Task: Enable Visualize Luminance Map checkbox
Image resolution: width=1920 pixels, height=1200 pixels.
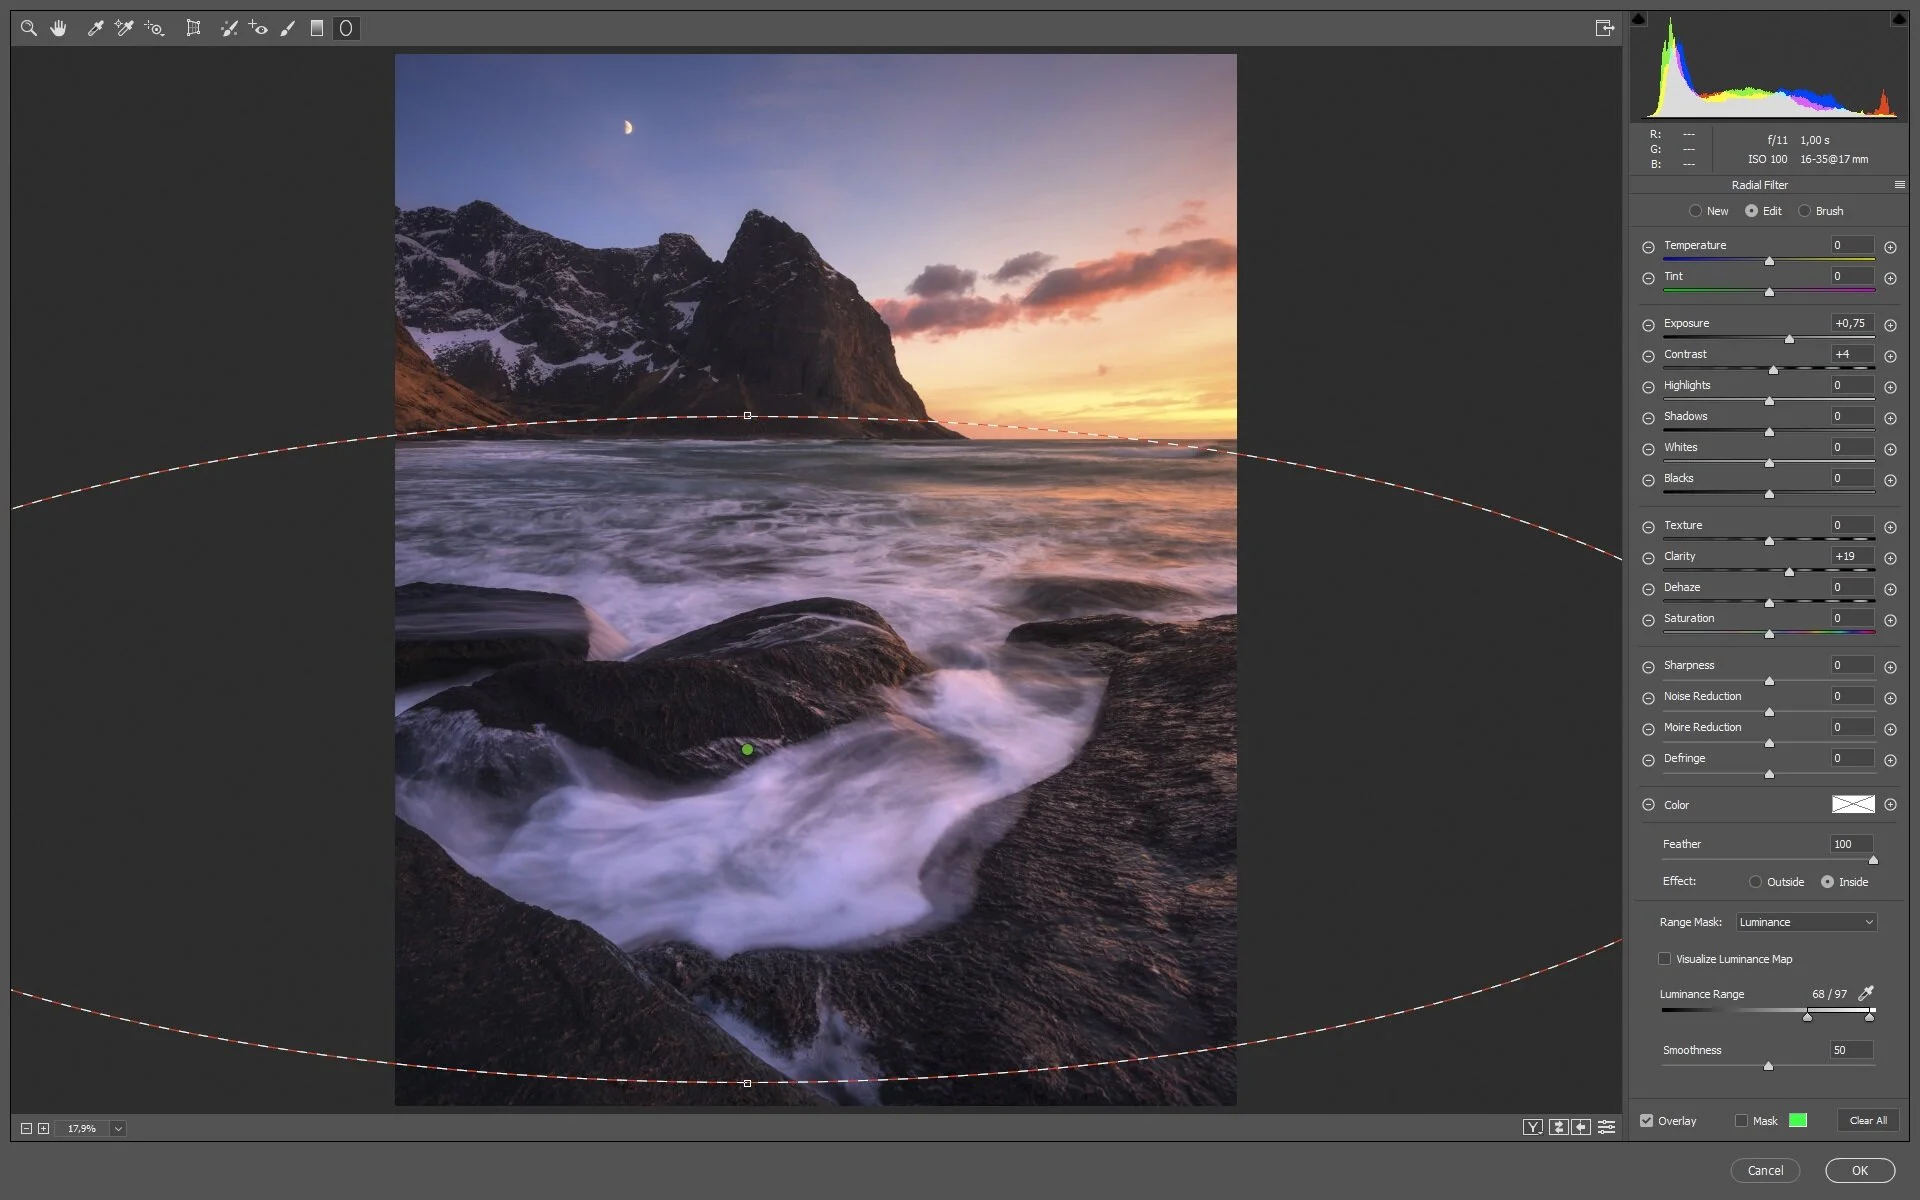Action: pos(1664,959)
